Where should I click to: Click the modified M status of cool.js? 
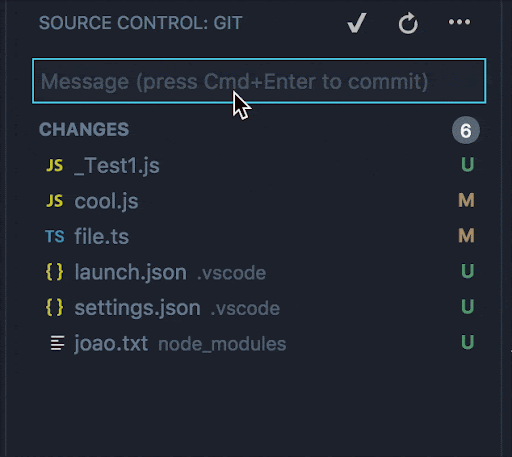click(x=466, y=200)
